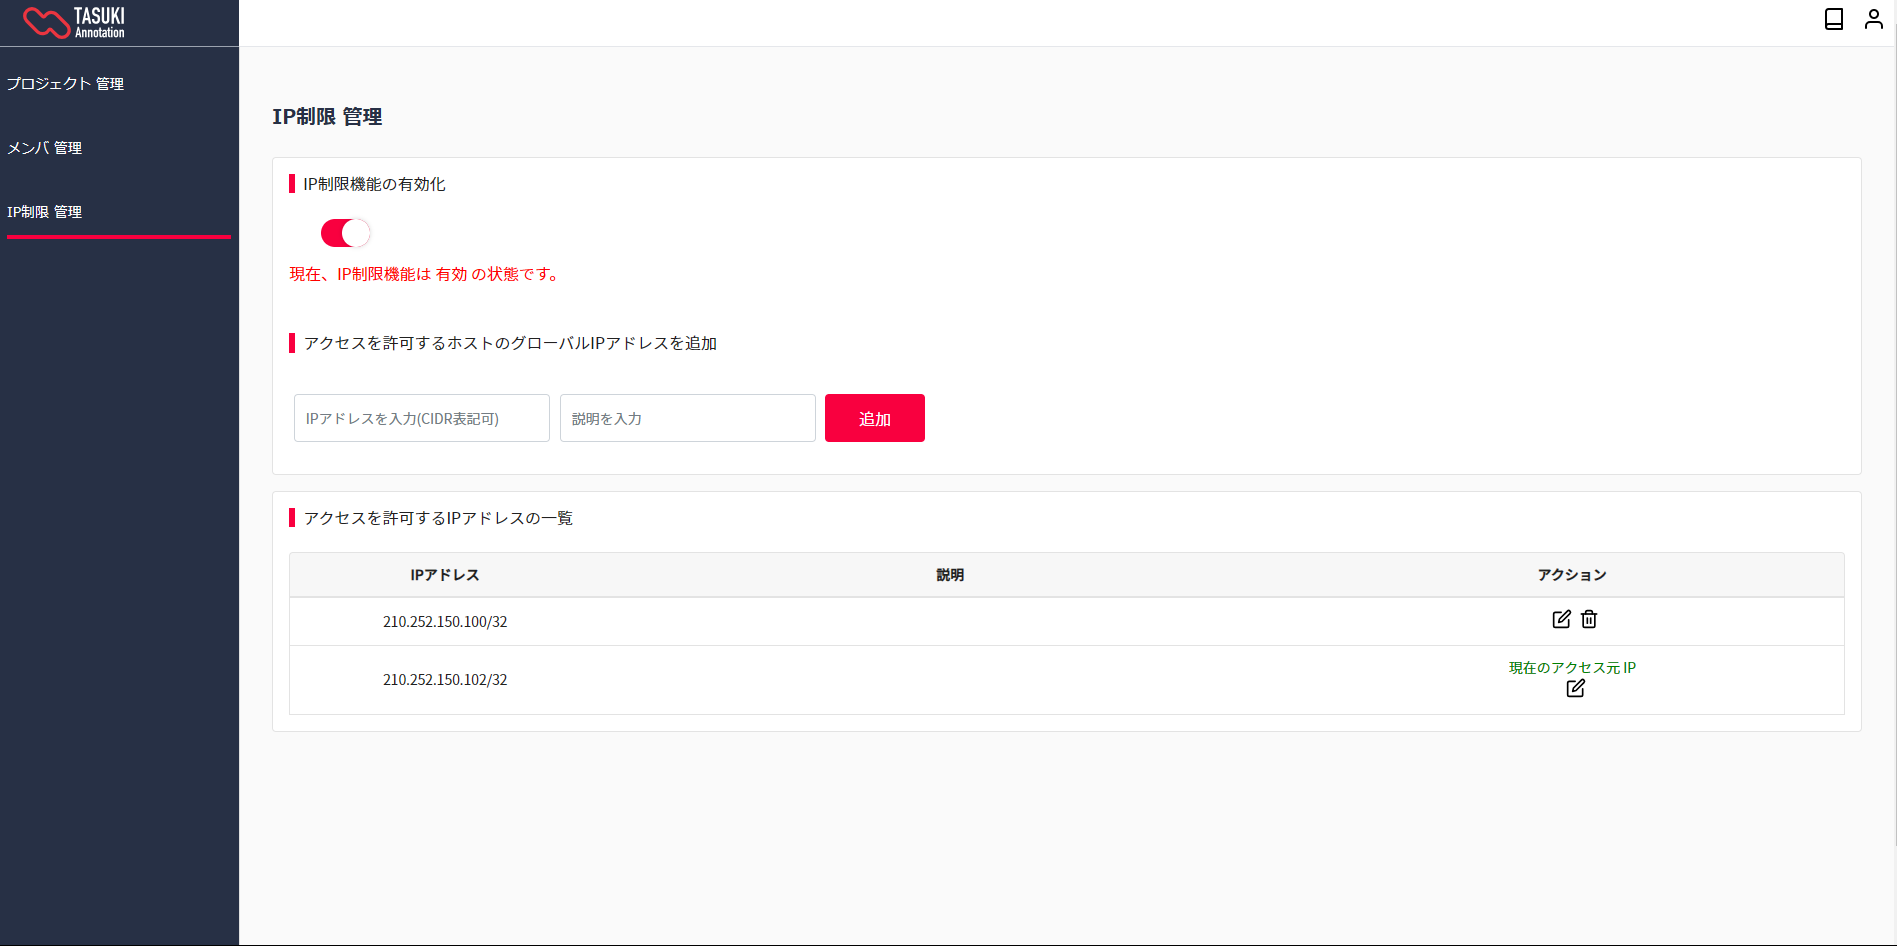Image resolution: width=1897 pixels, height=946 pixels.
Task: Open プロジェクト 管理 in the sidebar
Action: (x=65, y=84)
